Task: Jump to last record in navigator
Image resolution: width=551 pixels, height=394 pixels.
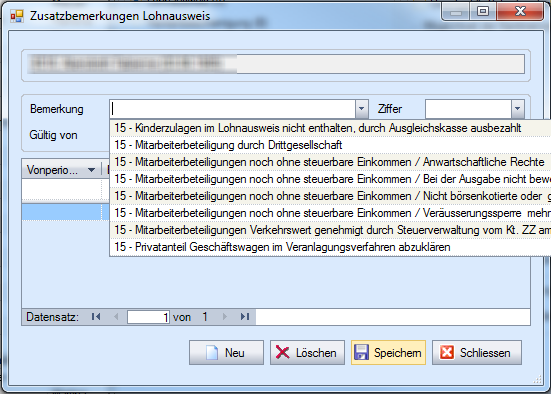Action: [245, 317]
